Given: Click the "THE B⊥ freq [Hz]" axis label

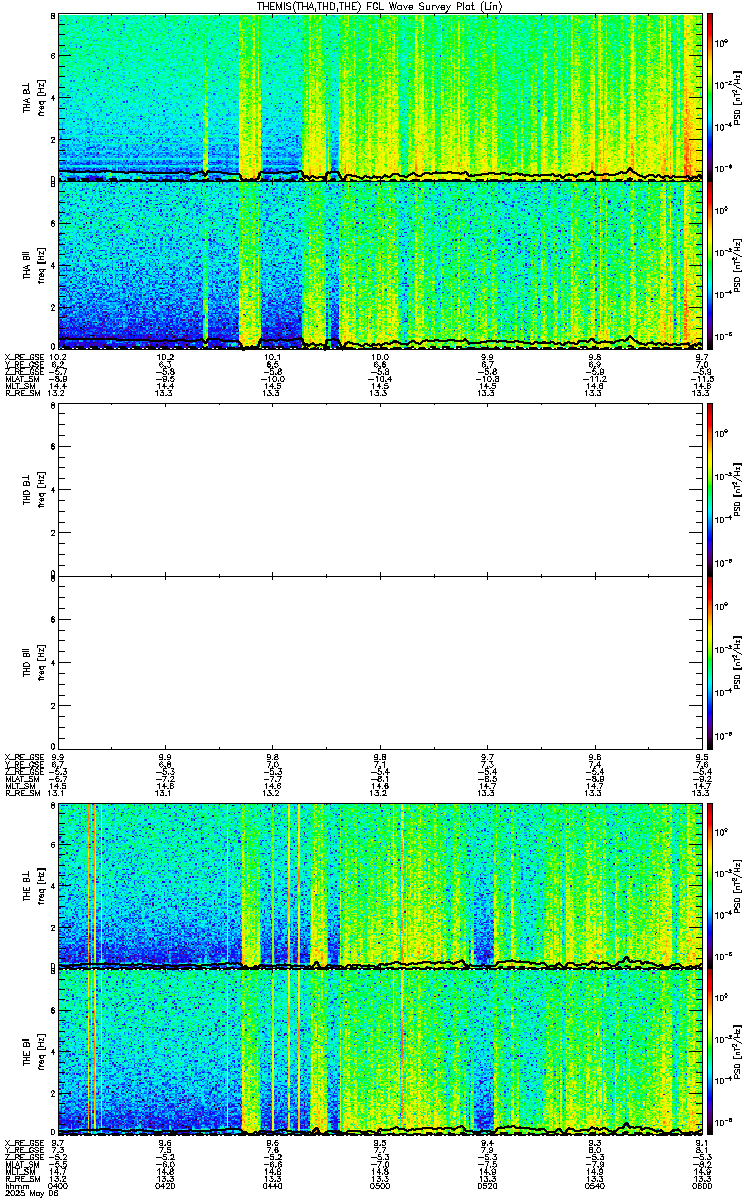Looking at the screenshot, I should [x=35, y=884].
